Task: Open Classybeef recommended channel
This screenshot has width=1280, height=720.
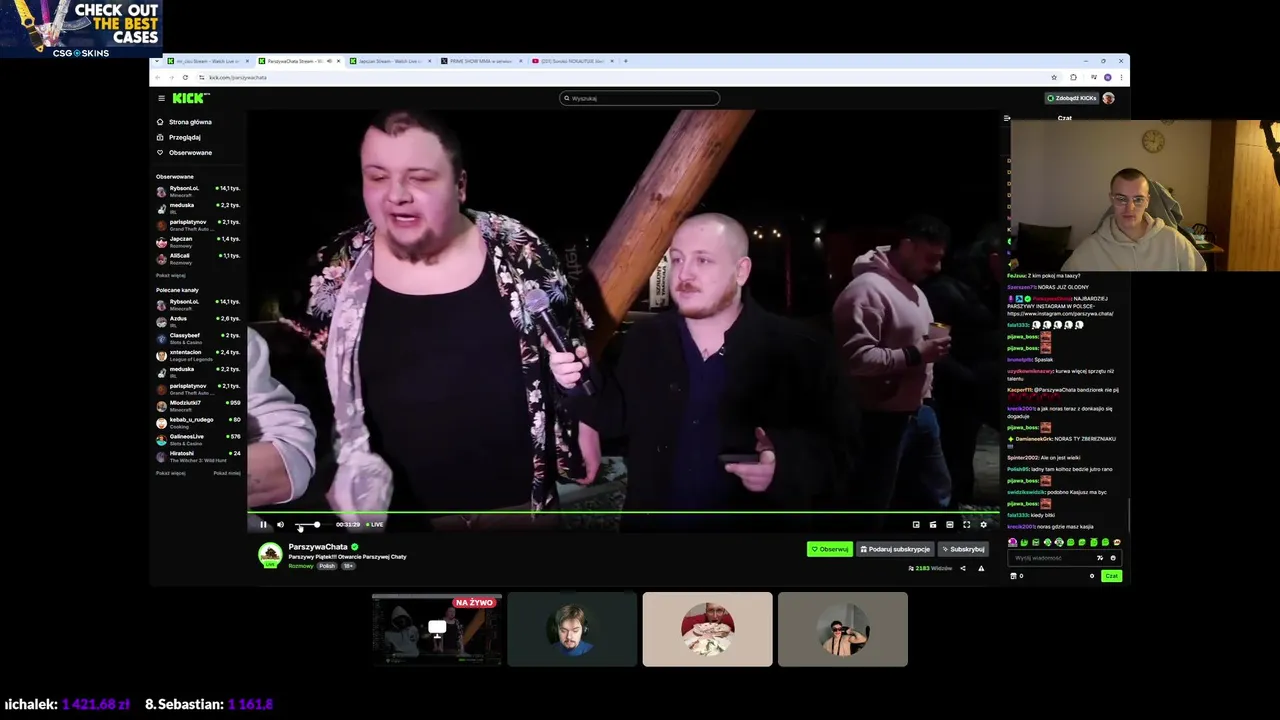Action: (x=198, y=337)
